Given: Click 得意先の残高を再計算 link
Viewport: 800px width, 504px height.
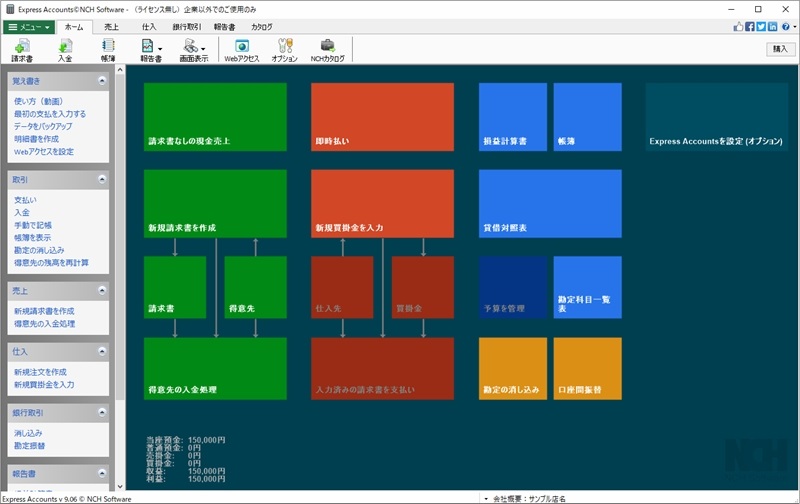Looking at the screenshot, I should 51,263.
